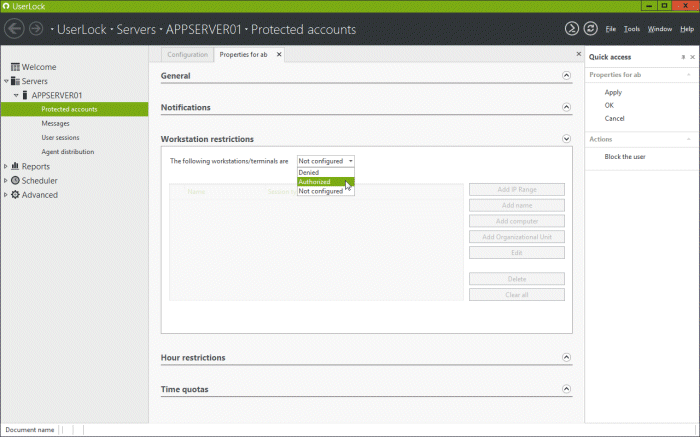
Task: Collapse the Workstation restrictions section
Action: (x=566, y=139)
